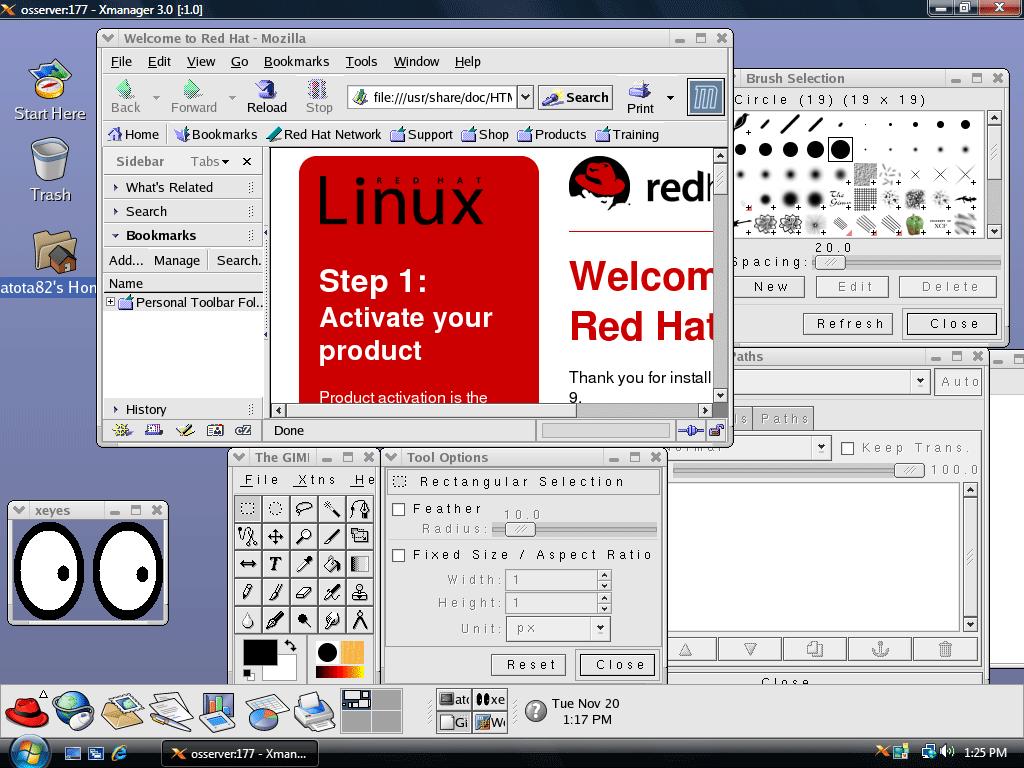Open the URL bar history dropdown
Image resolution: width=1024 pixels, height=768 pixels.
tap(525, 97)
